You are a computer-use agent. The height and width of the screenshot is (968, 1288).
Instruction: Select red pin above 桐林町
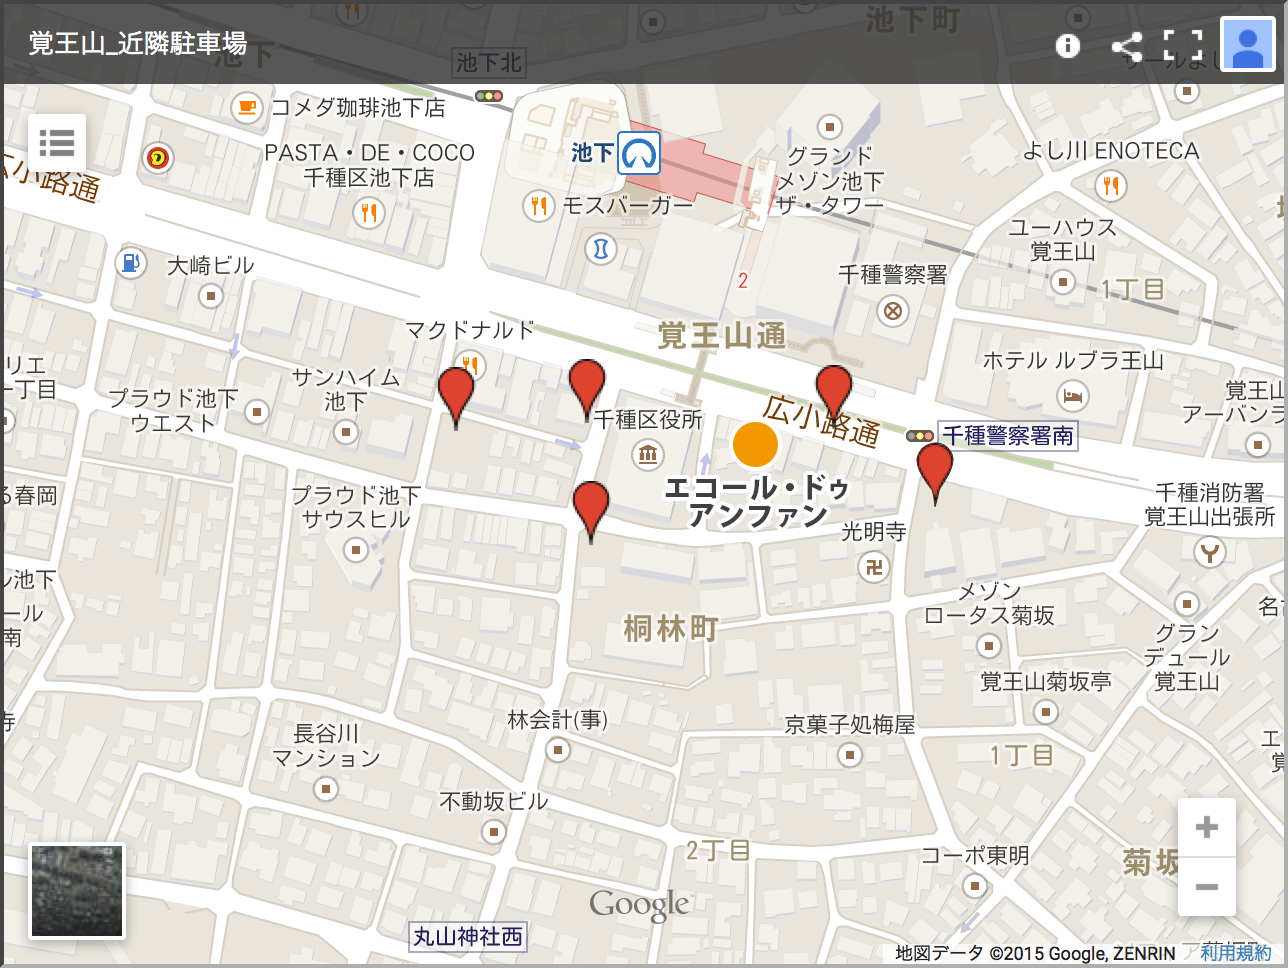tap(591, 511)
